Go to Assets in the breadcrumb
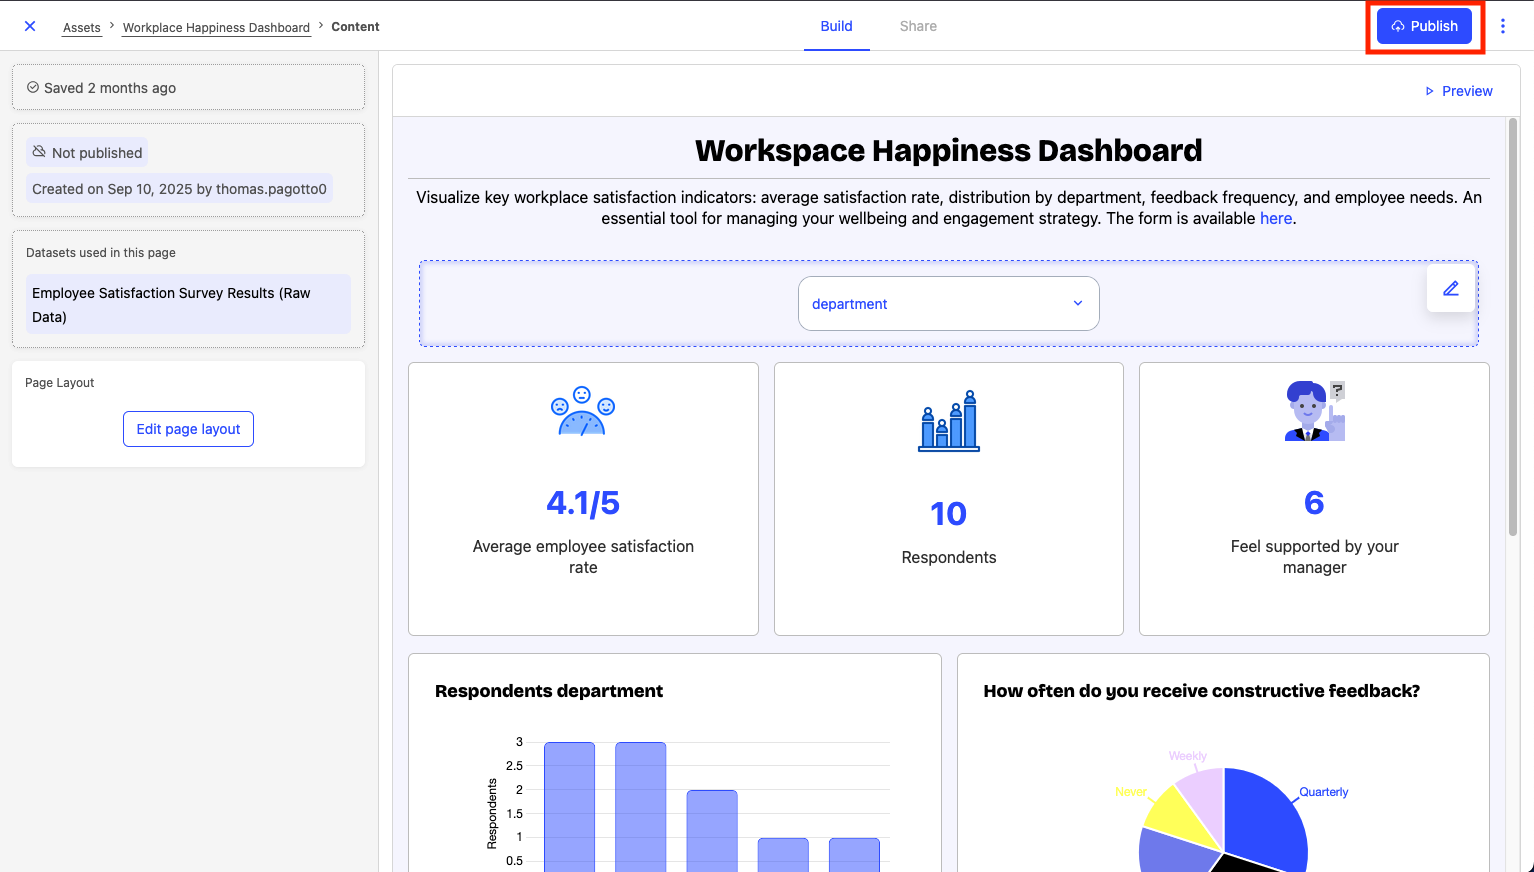 pos(82,28)
